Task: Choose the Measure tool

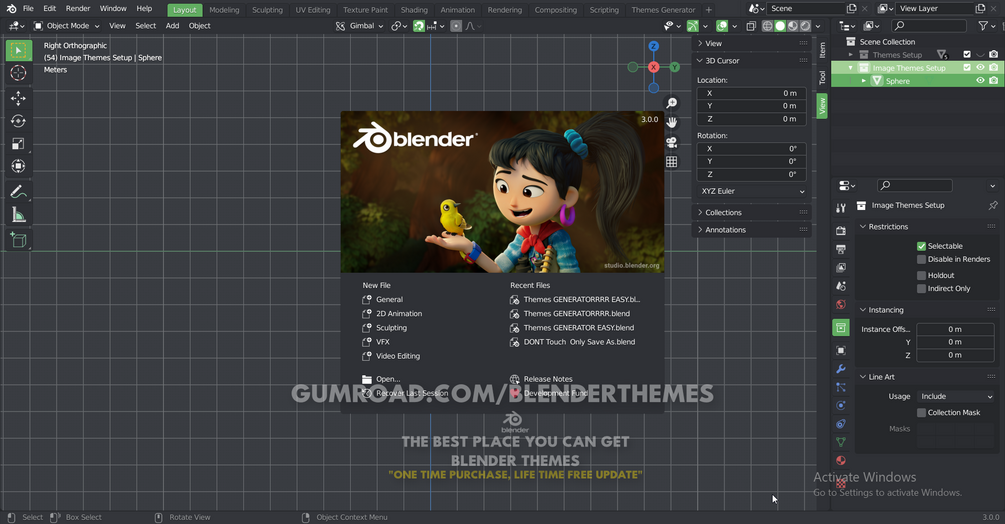Action: (19, 215)
